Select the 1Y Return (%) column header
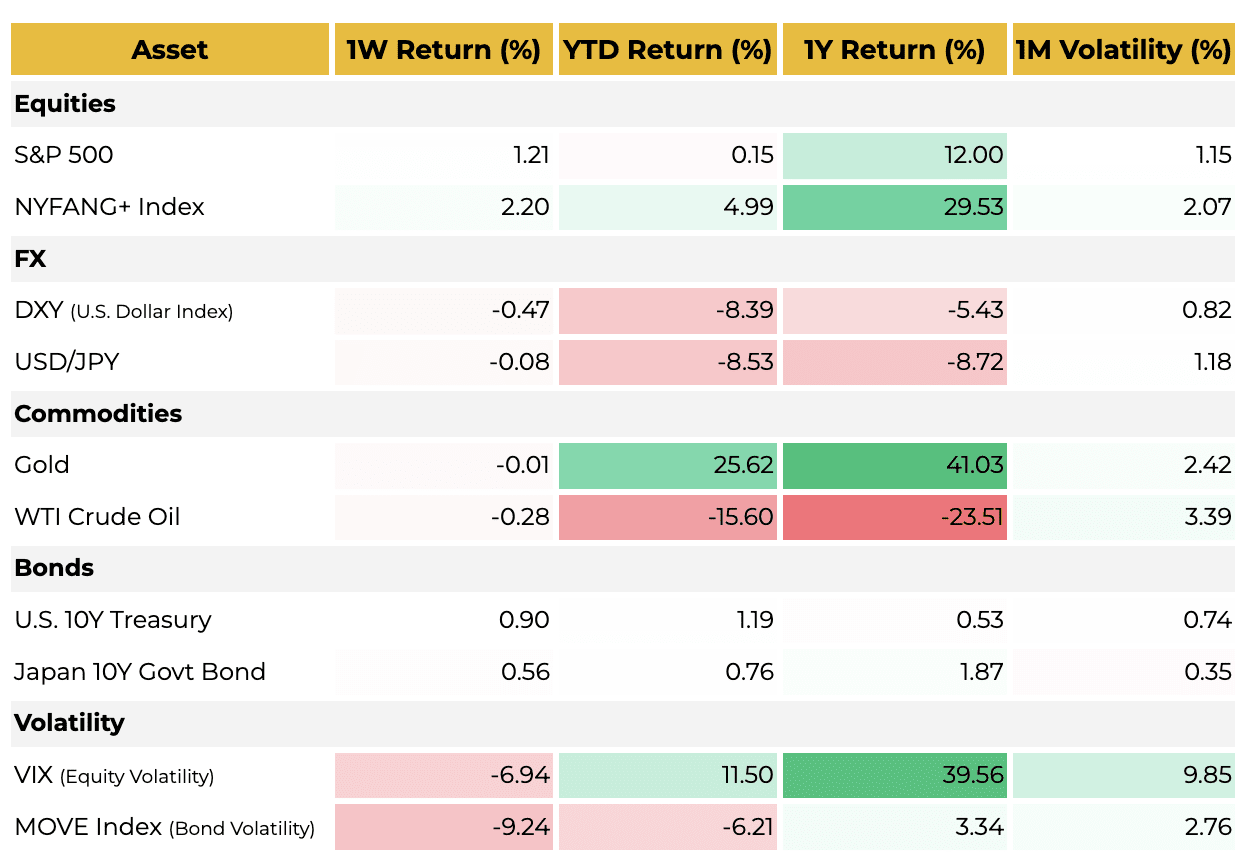Screen dimensions: 1248x864 (x=895, y=49)
